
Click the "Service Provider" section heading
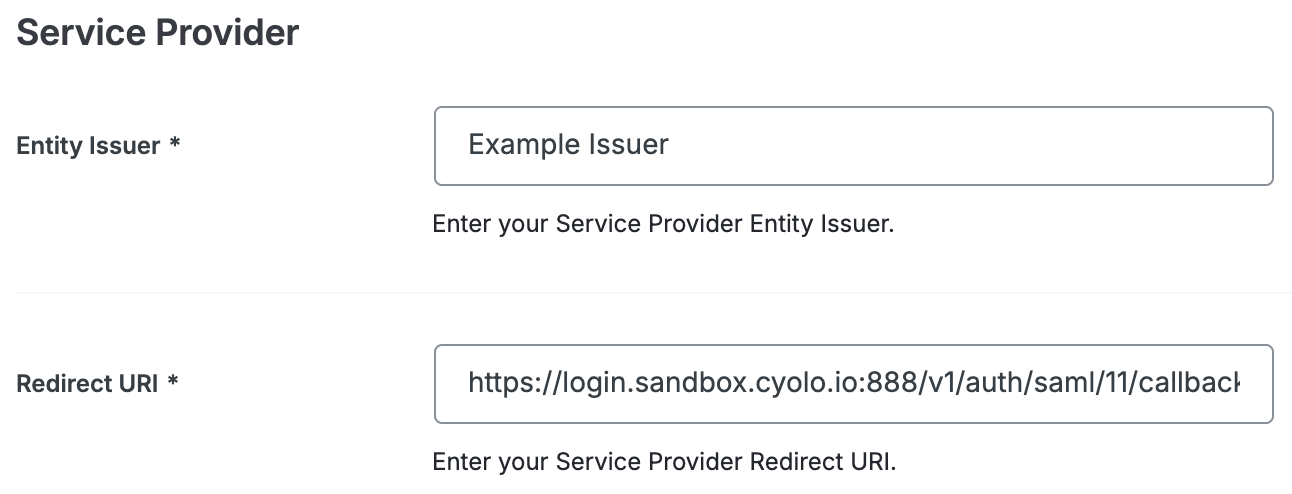pyautogui.click(x=158, y=33)
